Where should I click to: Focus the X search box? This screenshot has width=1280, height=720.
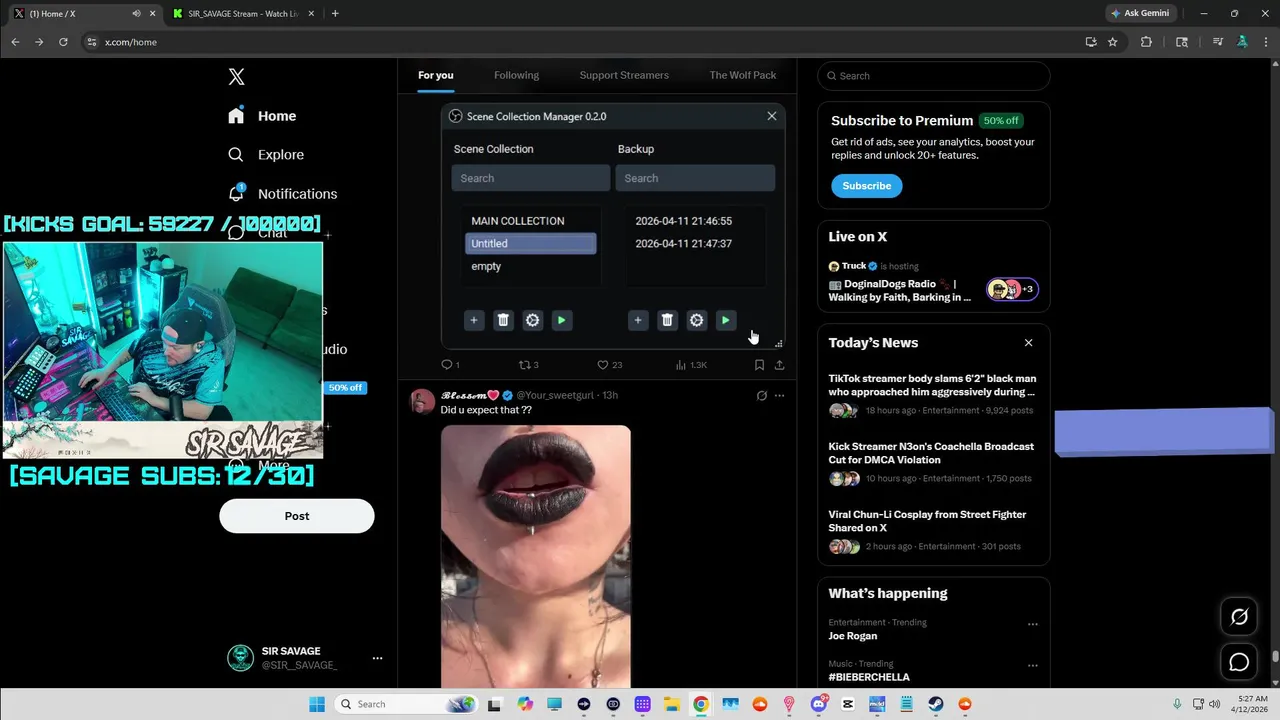(934, 76)
